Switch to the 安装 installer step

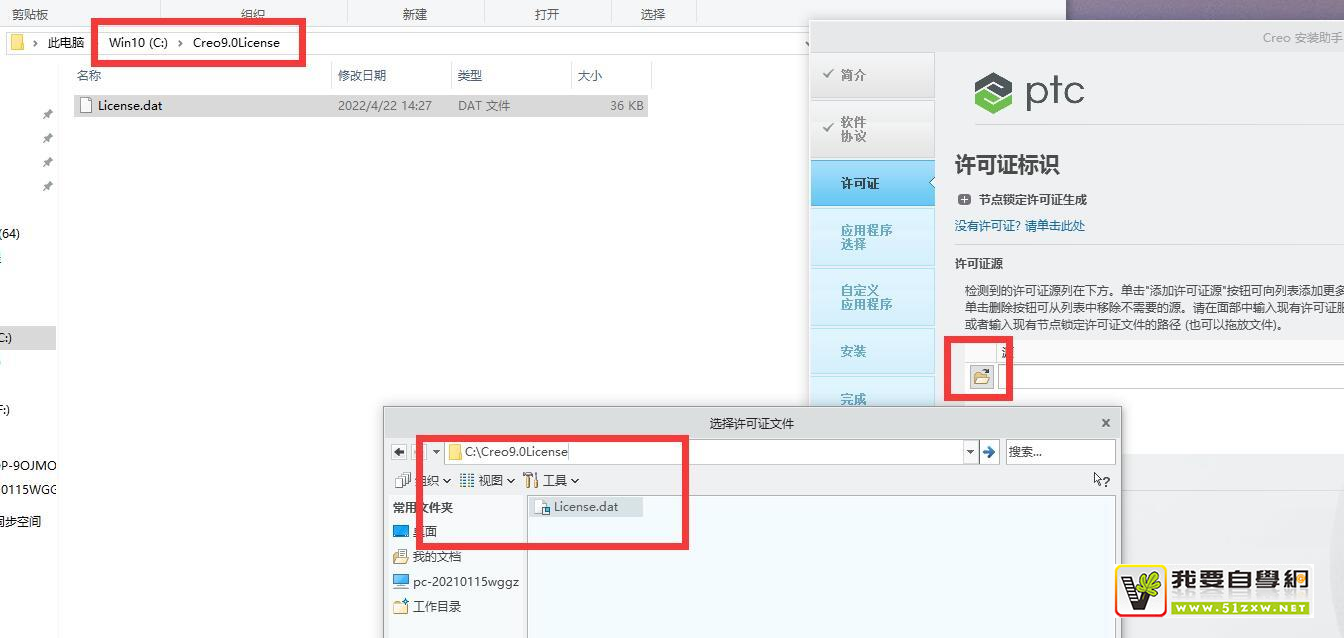pyautogui.click(x=852, y=351)
